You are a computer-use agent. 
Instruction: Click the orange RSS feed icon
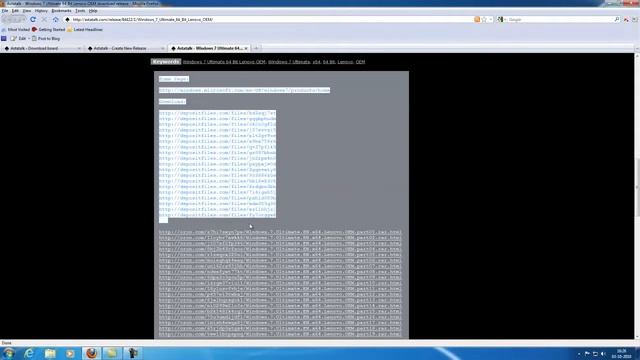pos(477,19)
